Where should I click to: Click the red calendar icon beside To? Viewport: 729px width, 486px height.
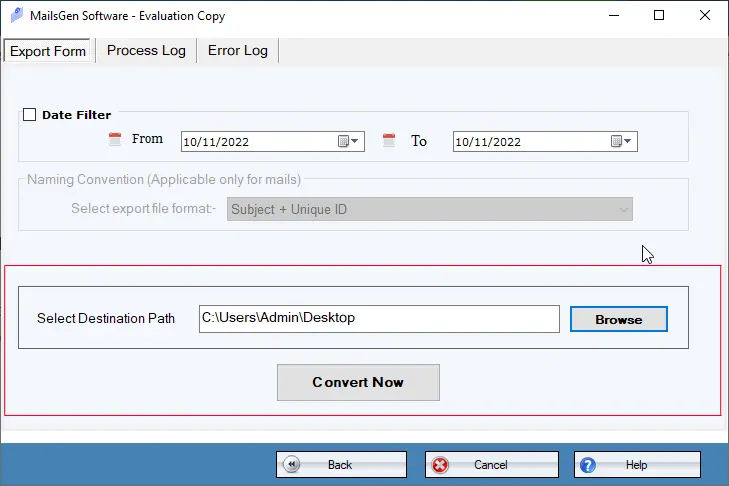tap(389, 140)
